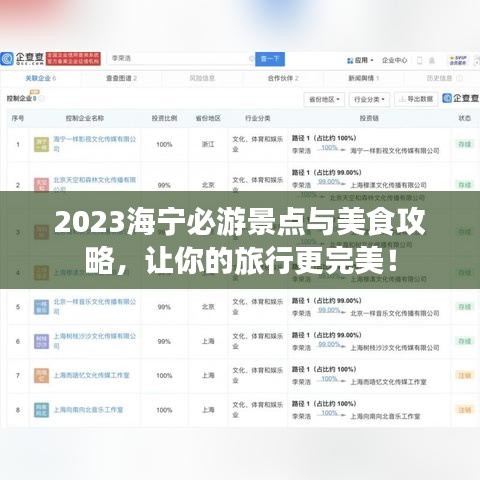Click the notification bell icon in header
Viewport: 480px width, 480px height.
[432, 60]
